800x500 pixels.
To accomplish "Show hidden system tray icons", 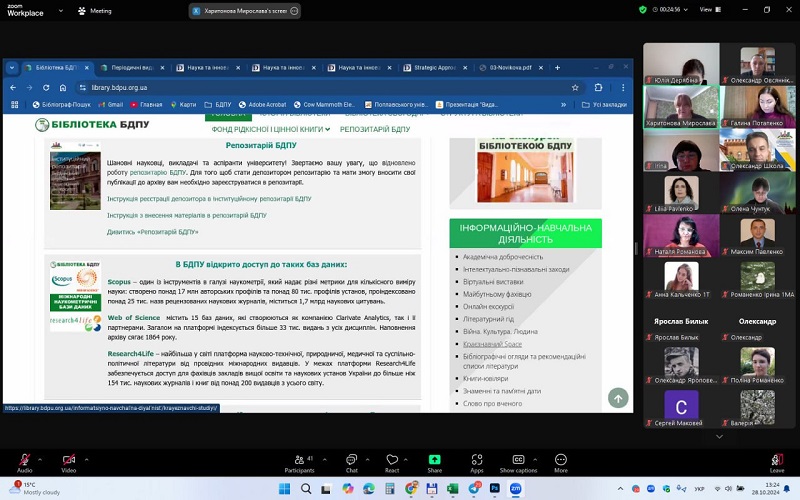I will click(x=620, y=489).
